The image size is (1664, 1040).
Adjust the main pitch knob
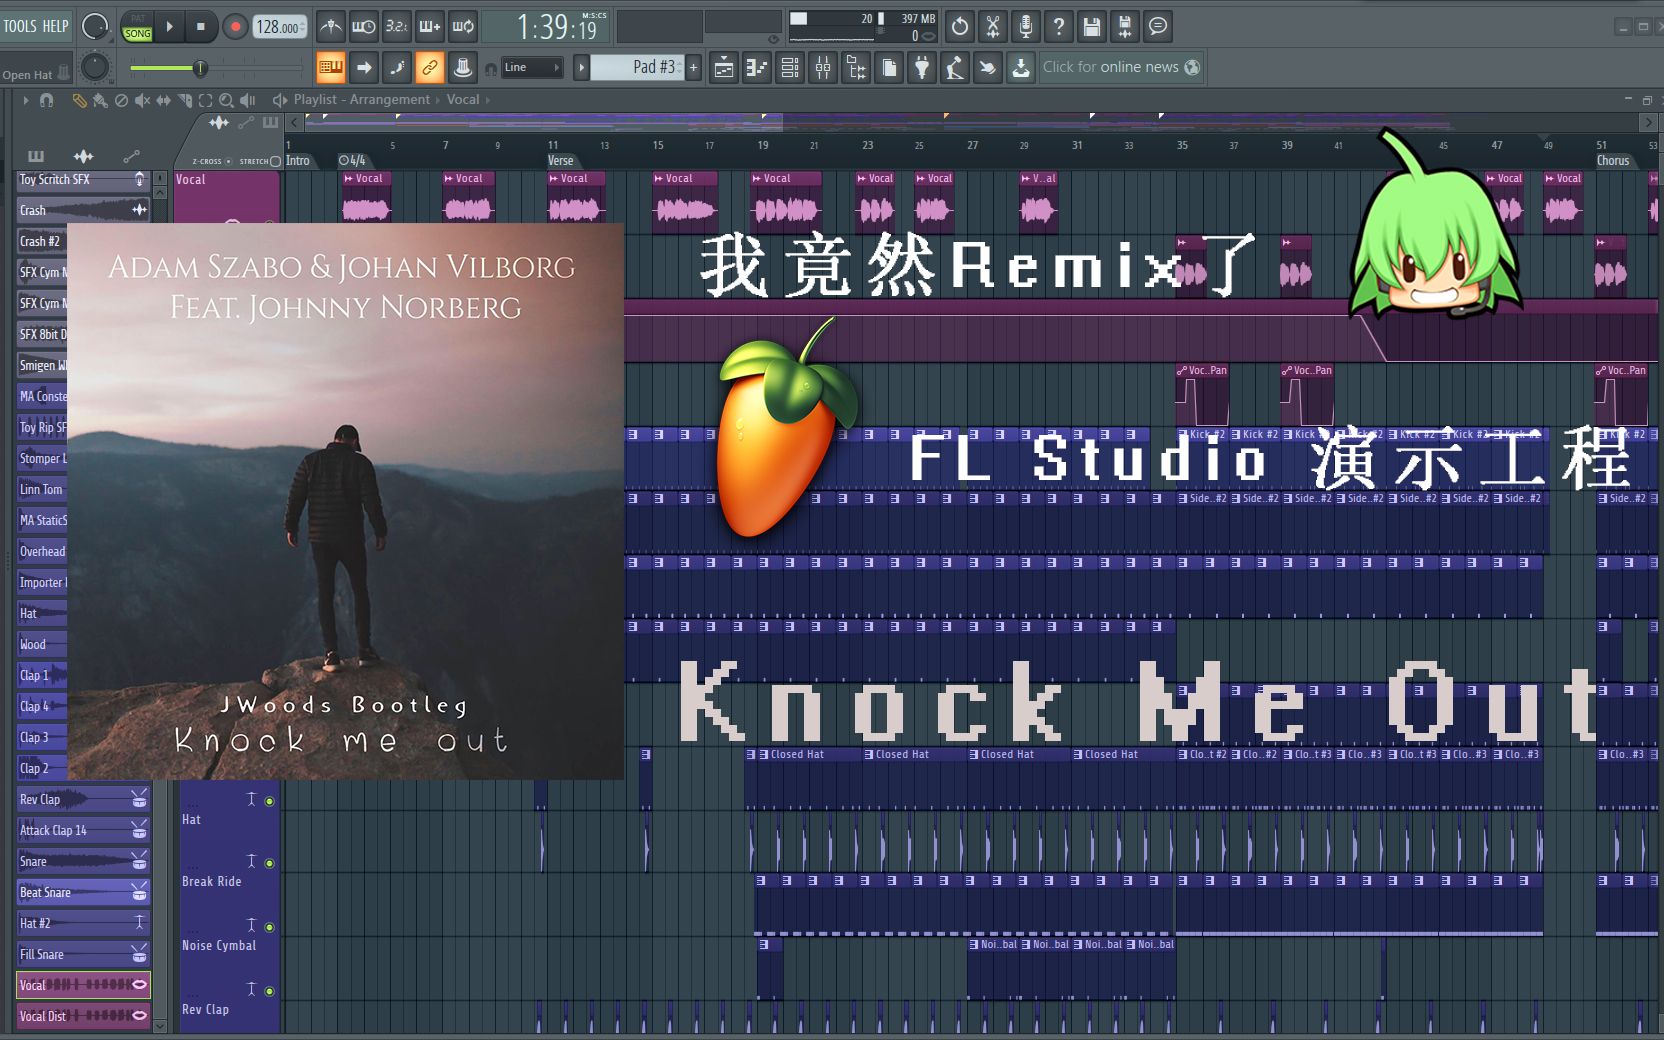(95, 67)
